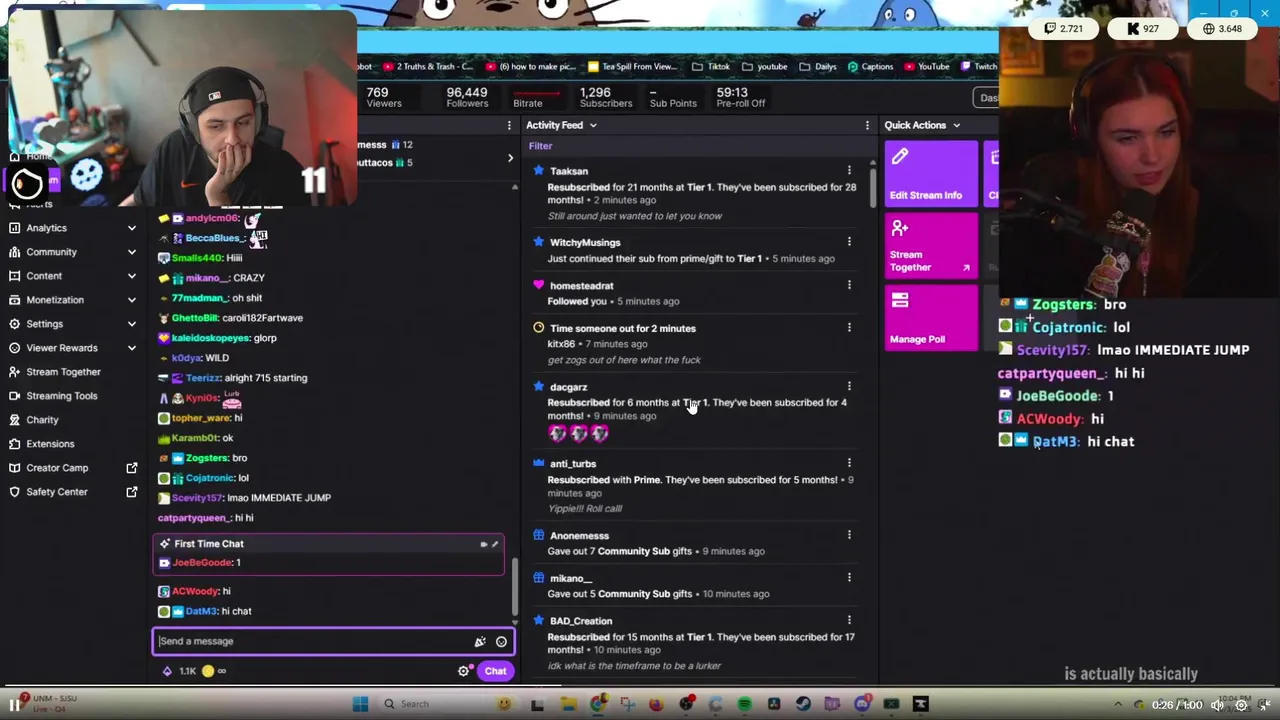Image resolution: width=1280 pixels, height=720 pixels.
Task: Open options menu for dacgarz resub
Action: pos(849,386)
